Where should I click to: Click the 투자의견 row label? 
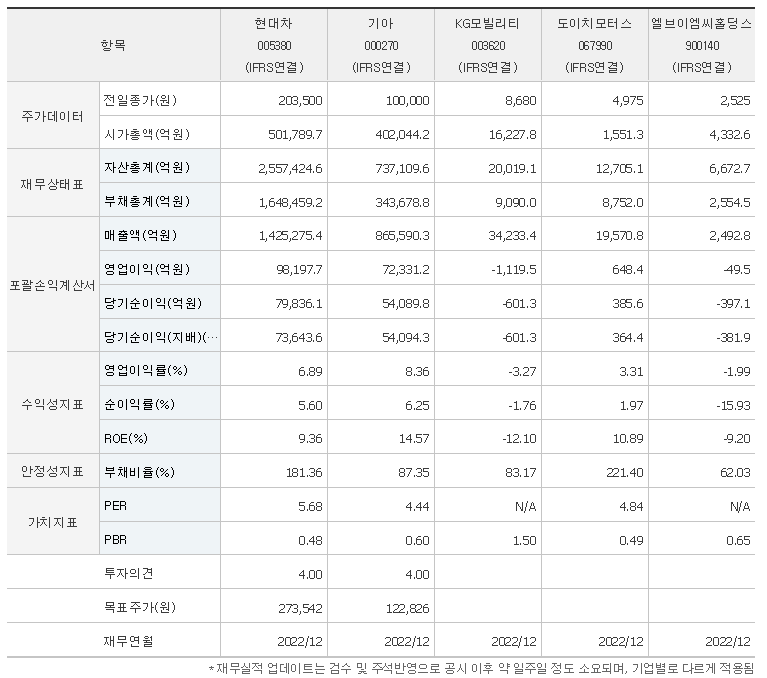(128, 573)
